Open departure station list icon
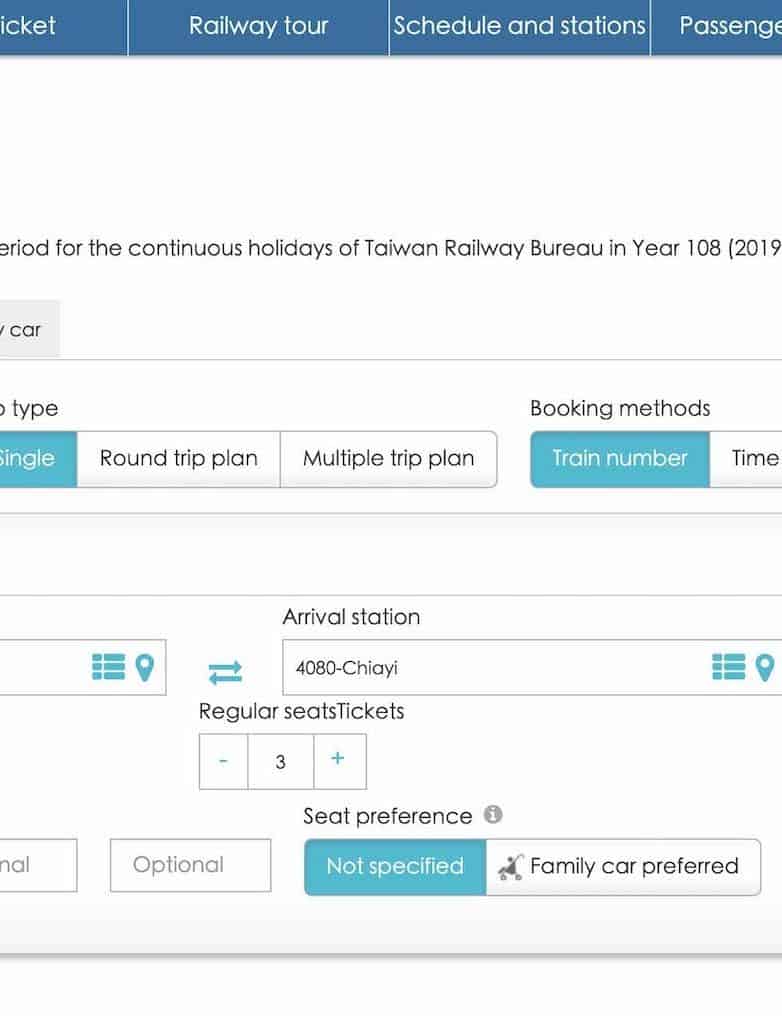This screenshot has height=1016, width=782. pos(108,667)
